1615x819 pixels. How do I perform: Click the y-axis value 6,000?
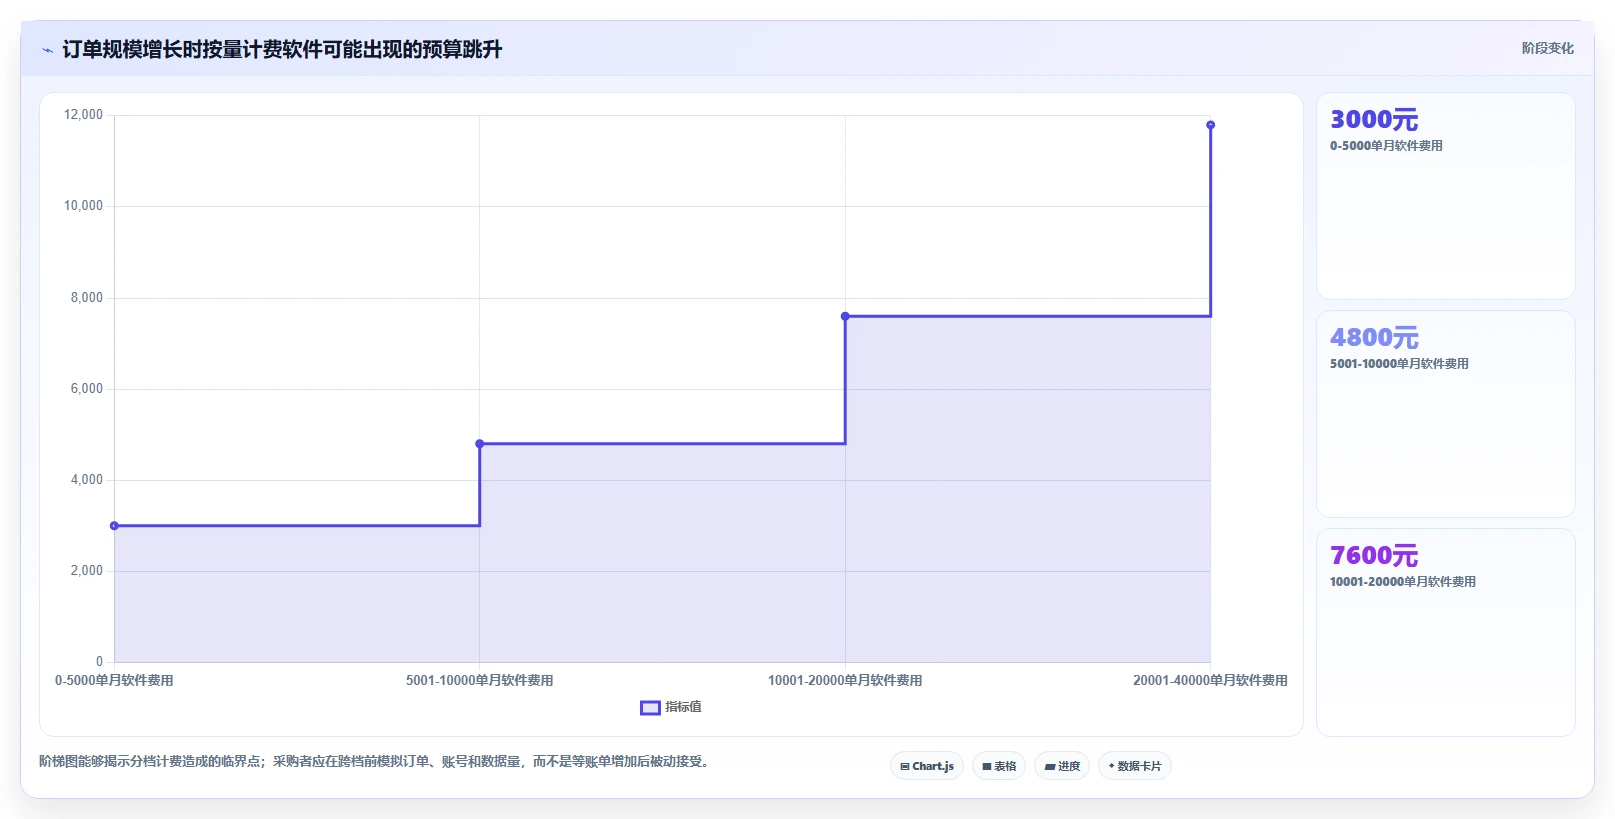[x=87, y=389]
